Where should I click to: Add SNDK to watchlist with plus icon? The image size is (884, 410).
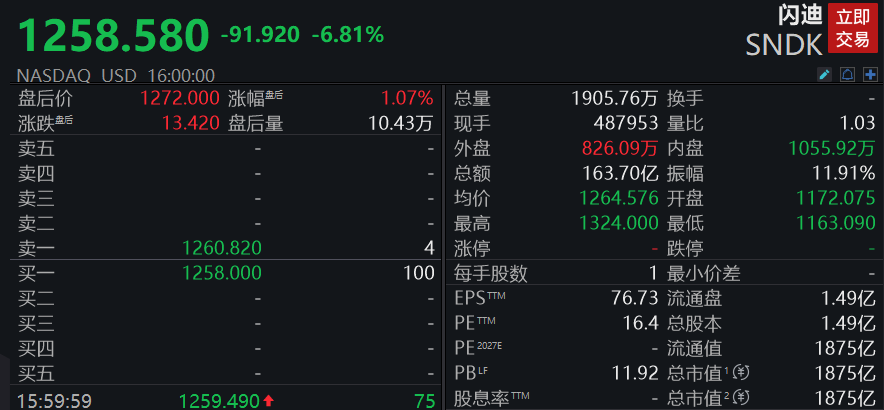coord(871,74)
